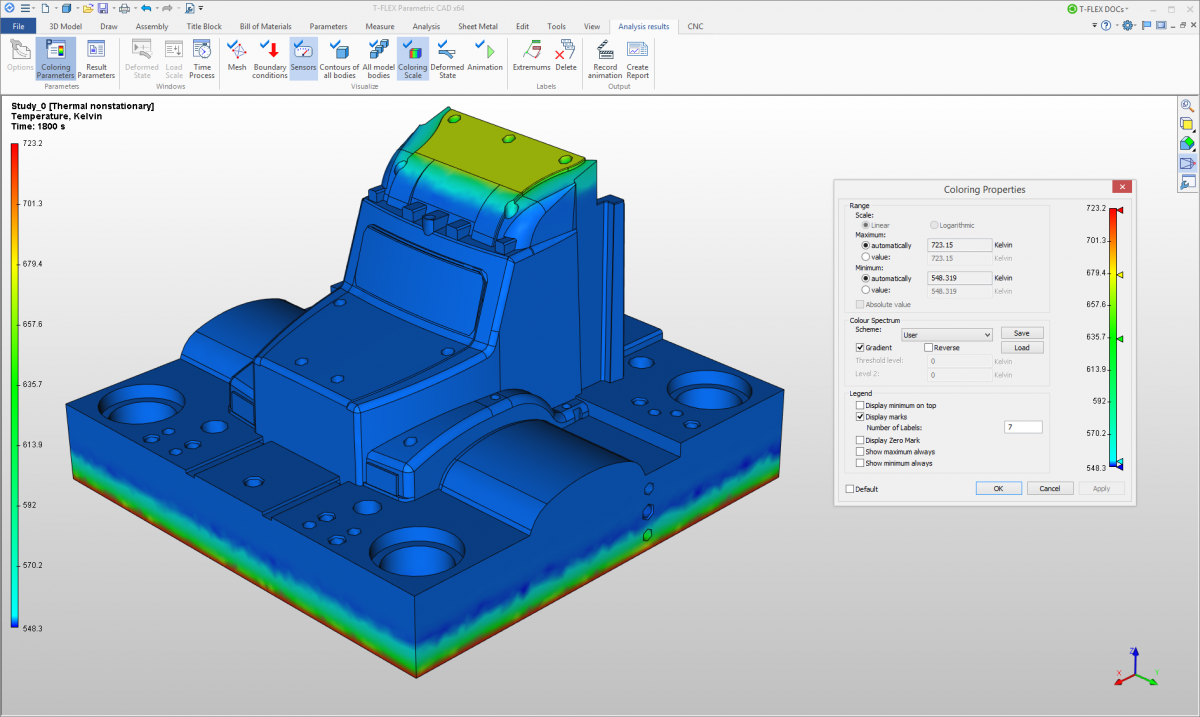
Task: Click Save colour scheme button
Action: [1022, 333]
